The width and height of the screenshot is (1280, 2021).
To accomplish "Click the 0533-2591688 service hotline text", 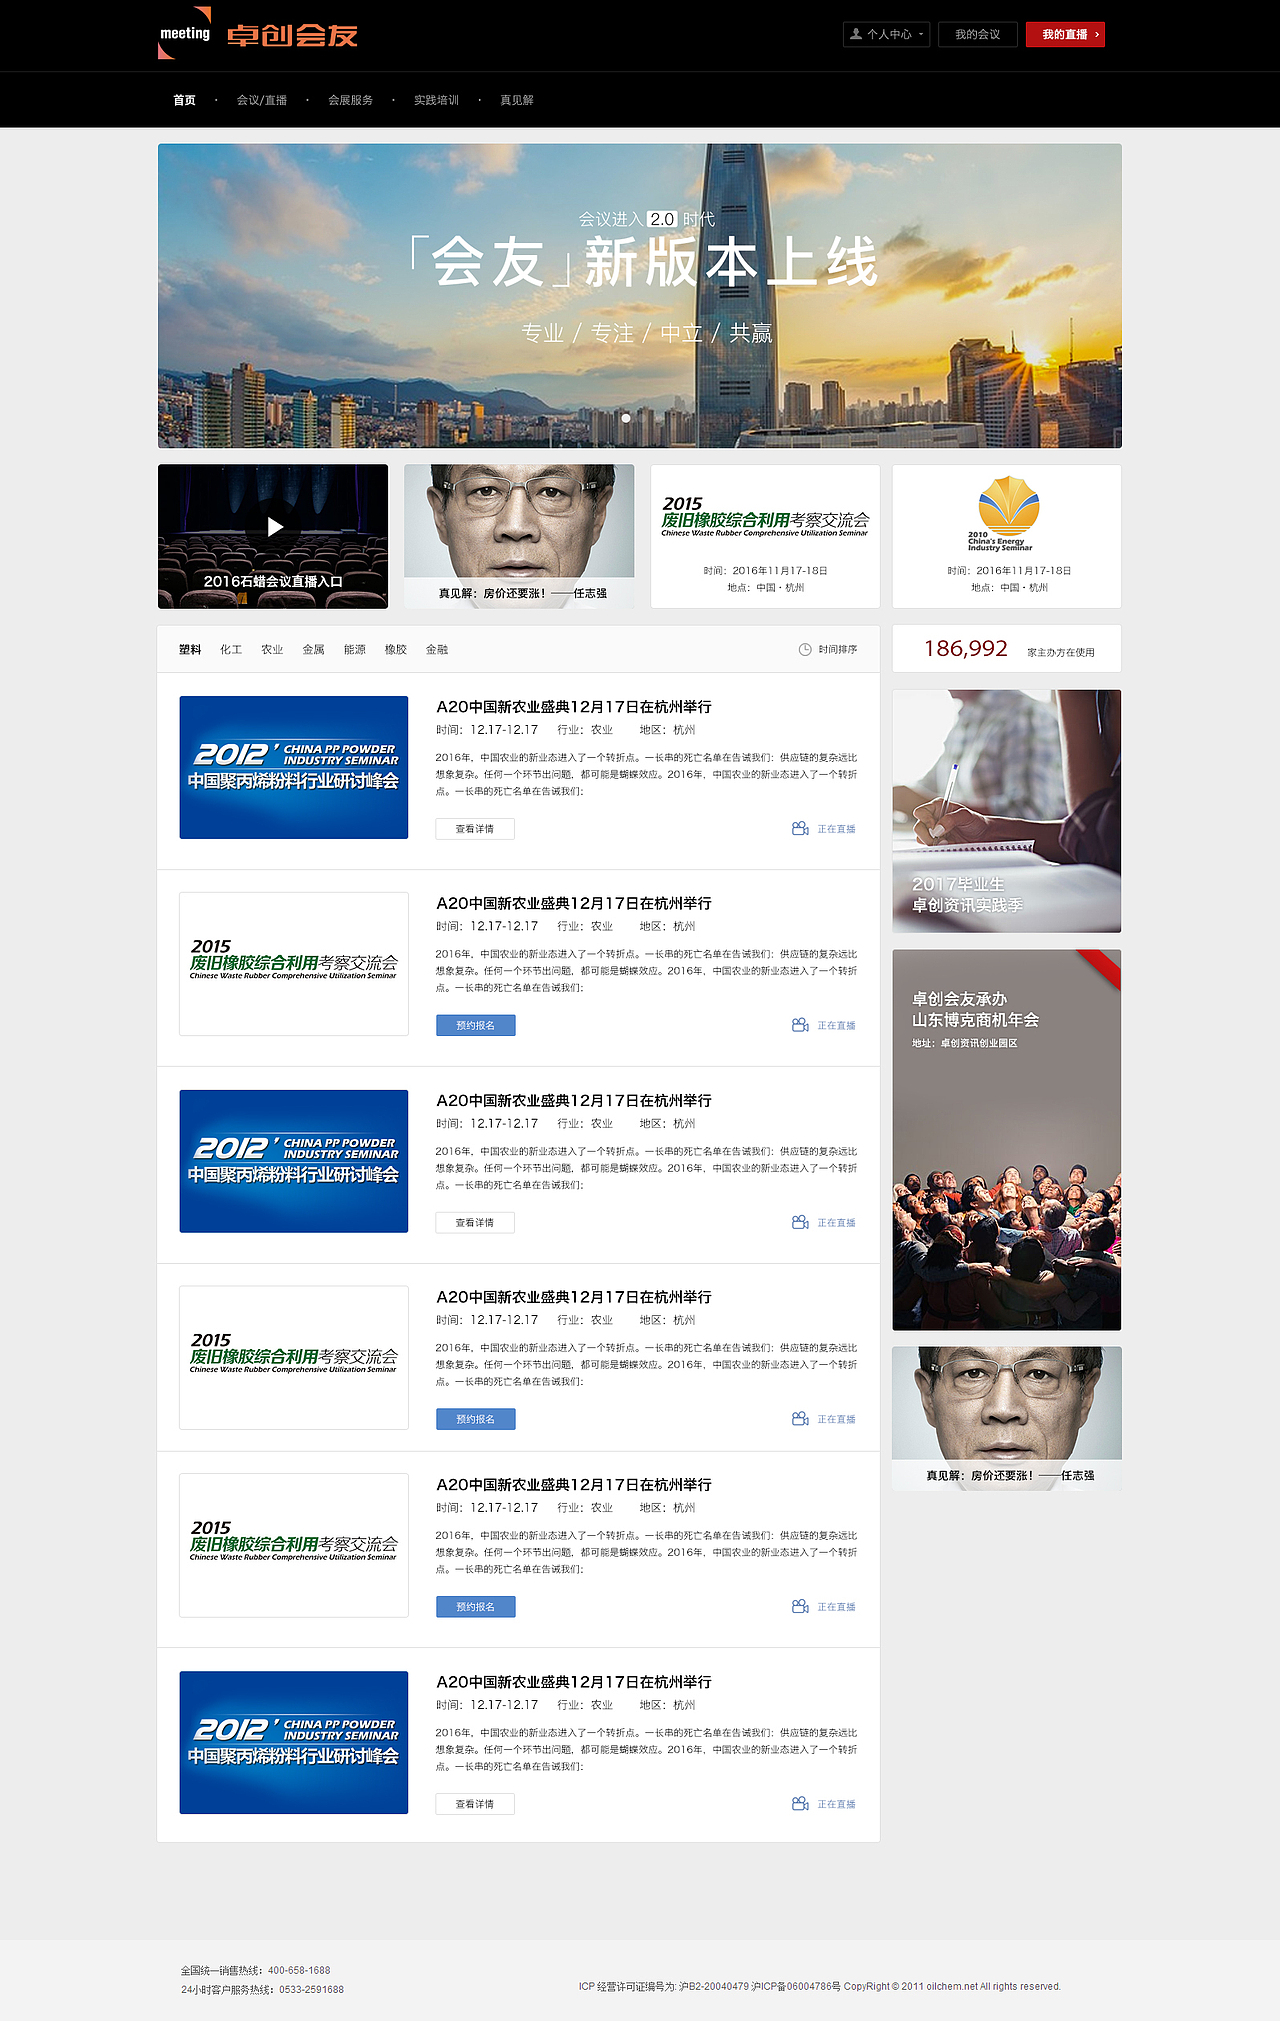I will pyautogui.click(x=311, y=1990).
